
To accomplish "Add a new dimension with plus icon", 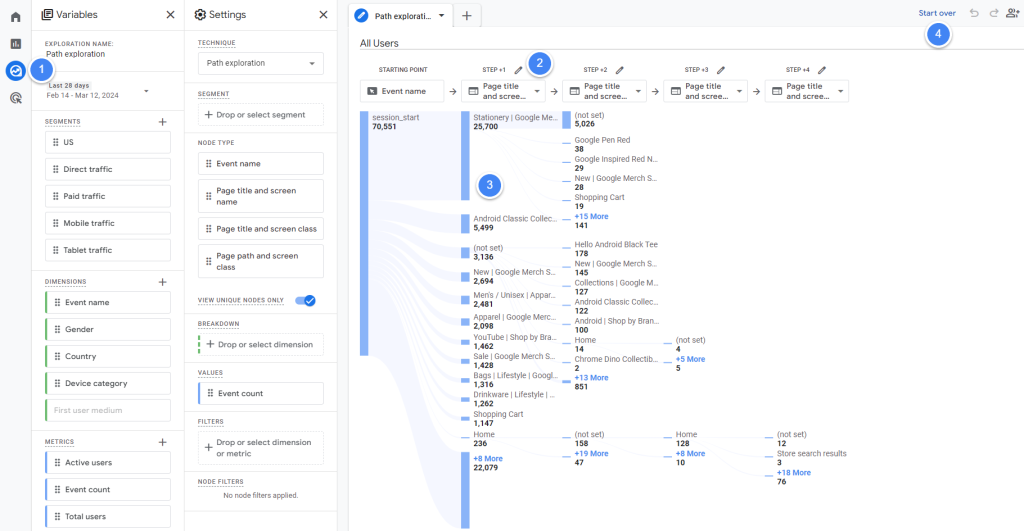I will [x=163, y=282].
